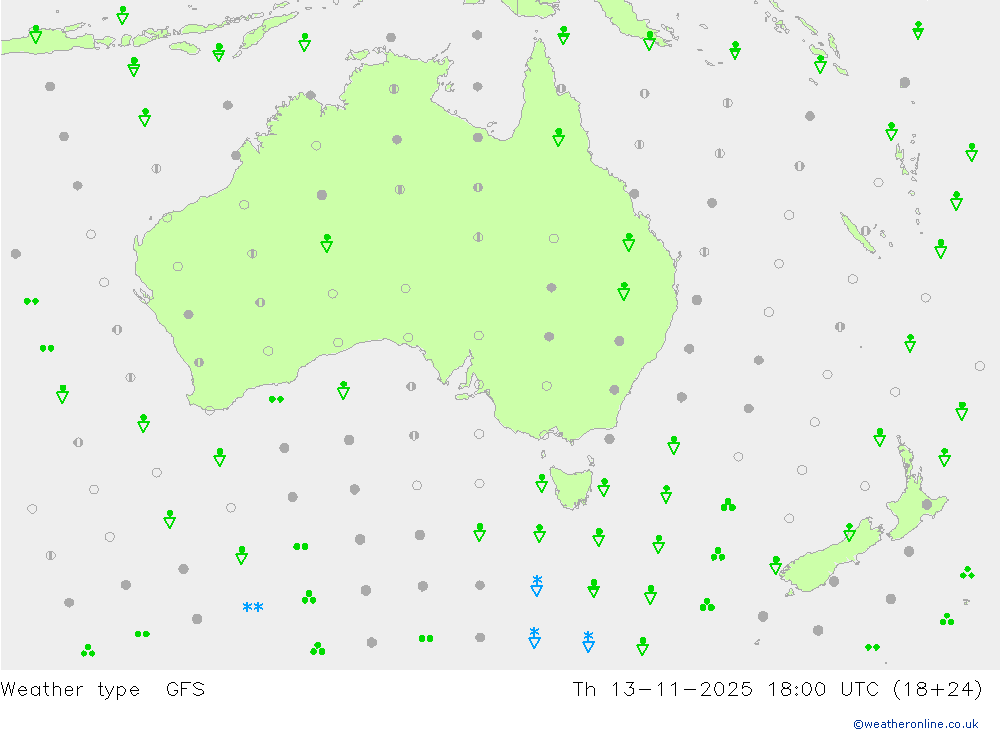Select the blue double-snowflake snow symbol
The width and height of the screenshot is (1000, 733).
point(253,607)
